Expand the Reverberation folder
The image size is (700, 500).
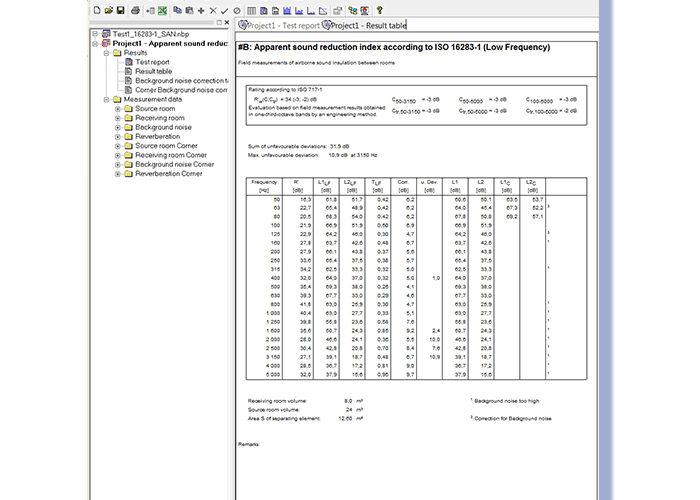click(118, 137)
